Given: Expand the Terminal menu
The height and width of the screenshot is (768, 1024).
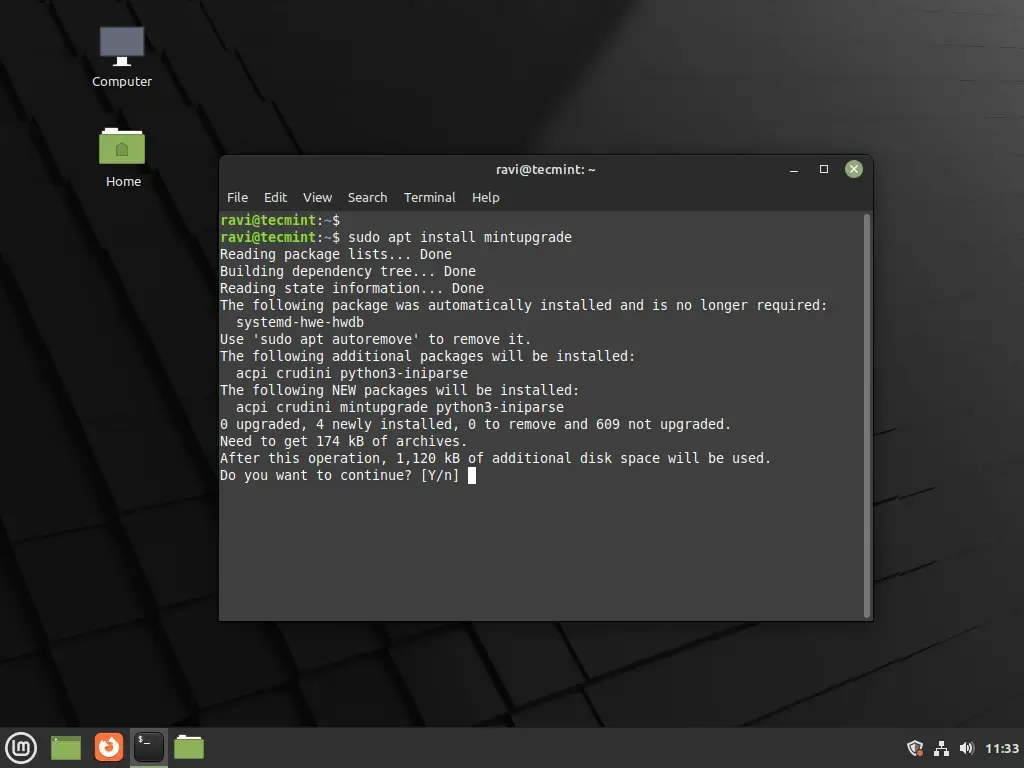Looking at the screenshot, I should click(429, 197).
